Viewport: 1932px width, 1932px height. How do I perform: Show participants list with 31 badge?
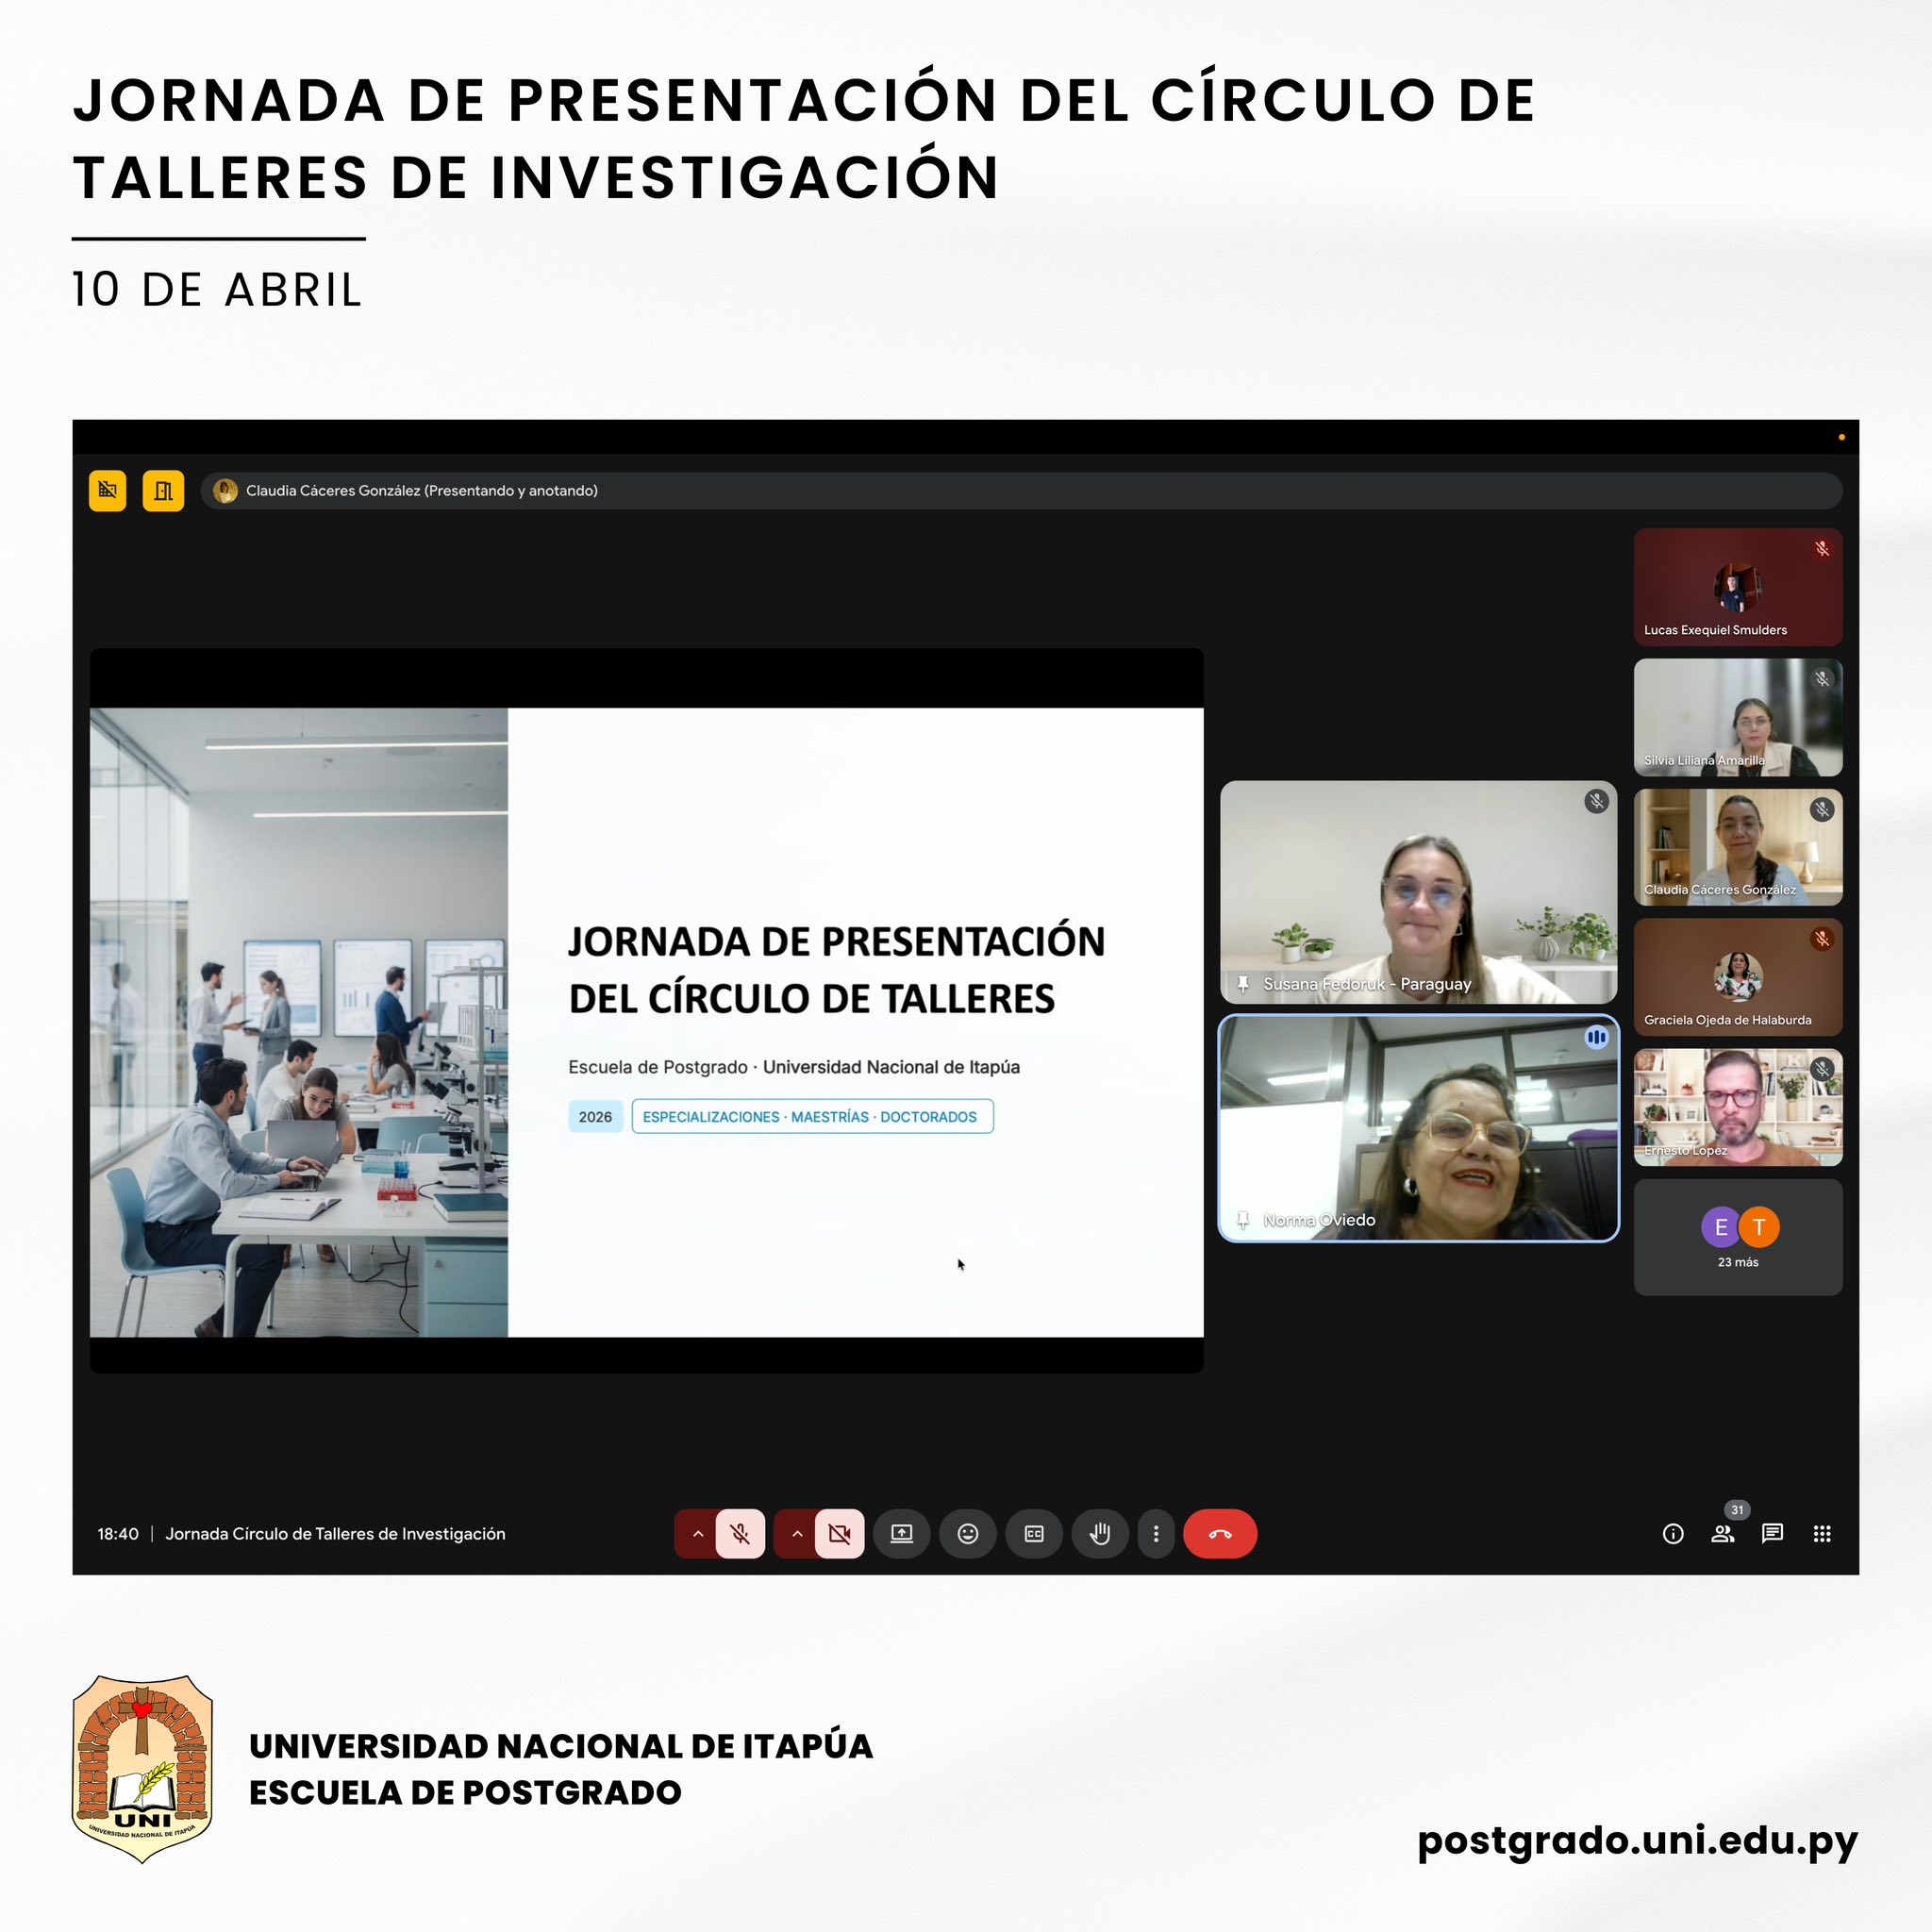[1722, 1533]
